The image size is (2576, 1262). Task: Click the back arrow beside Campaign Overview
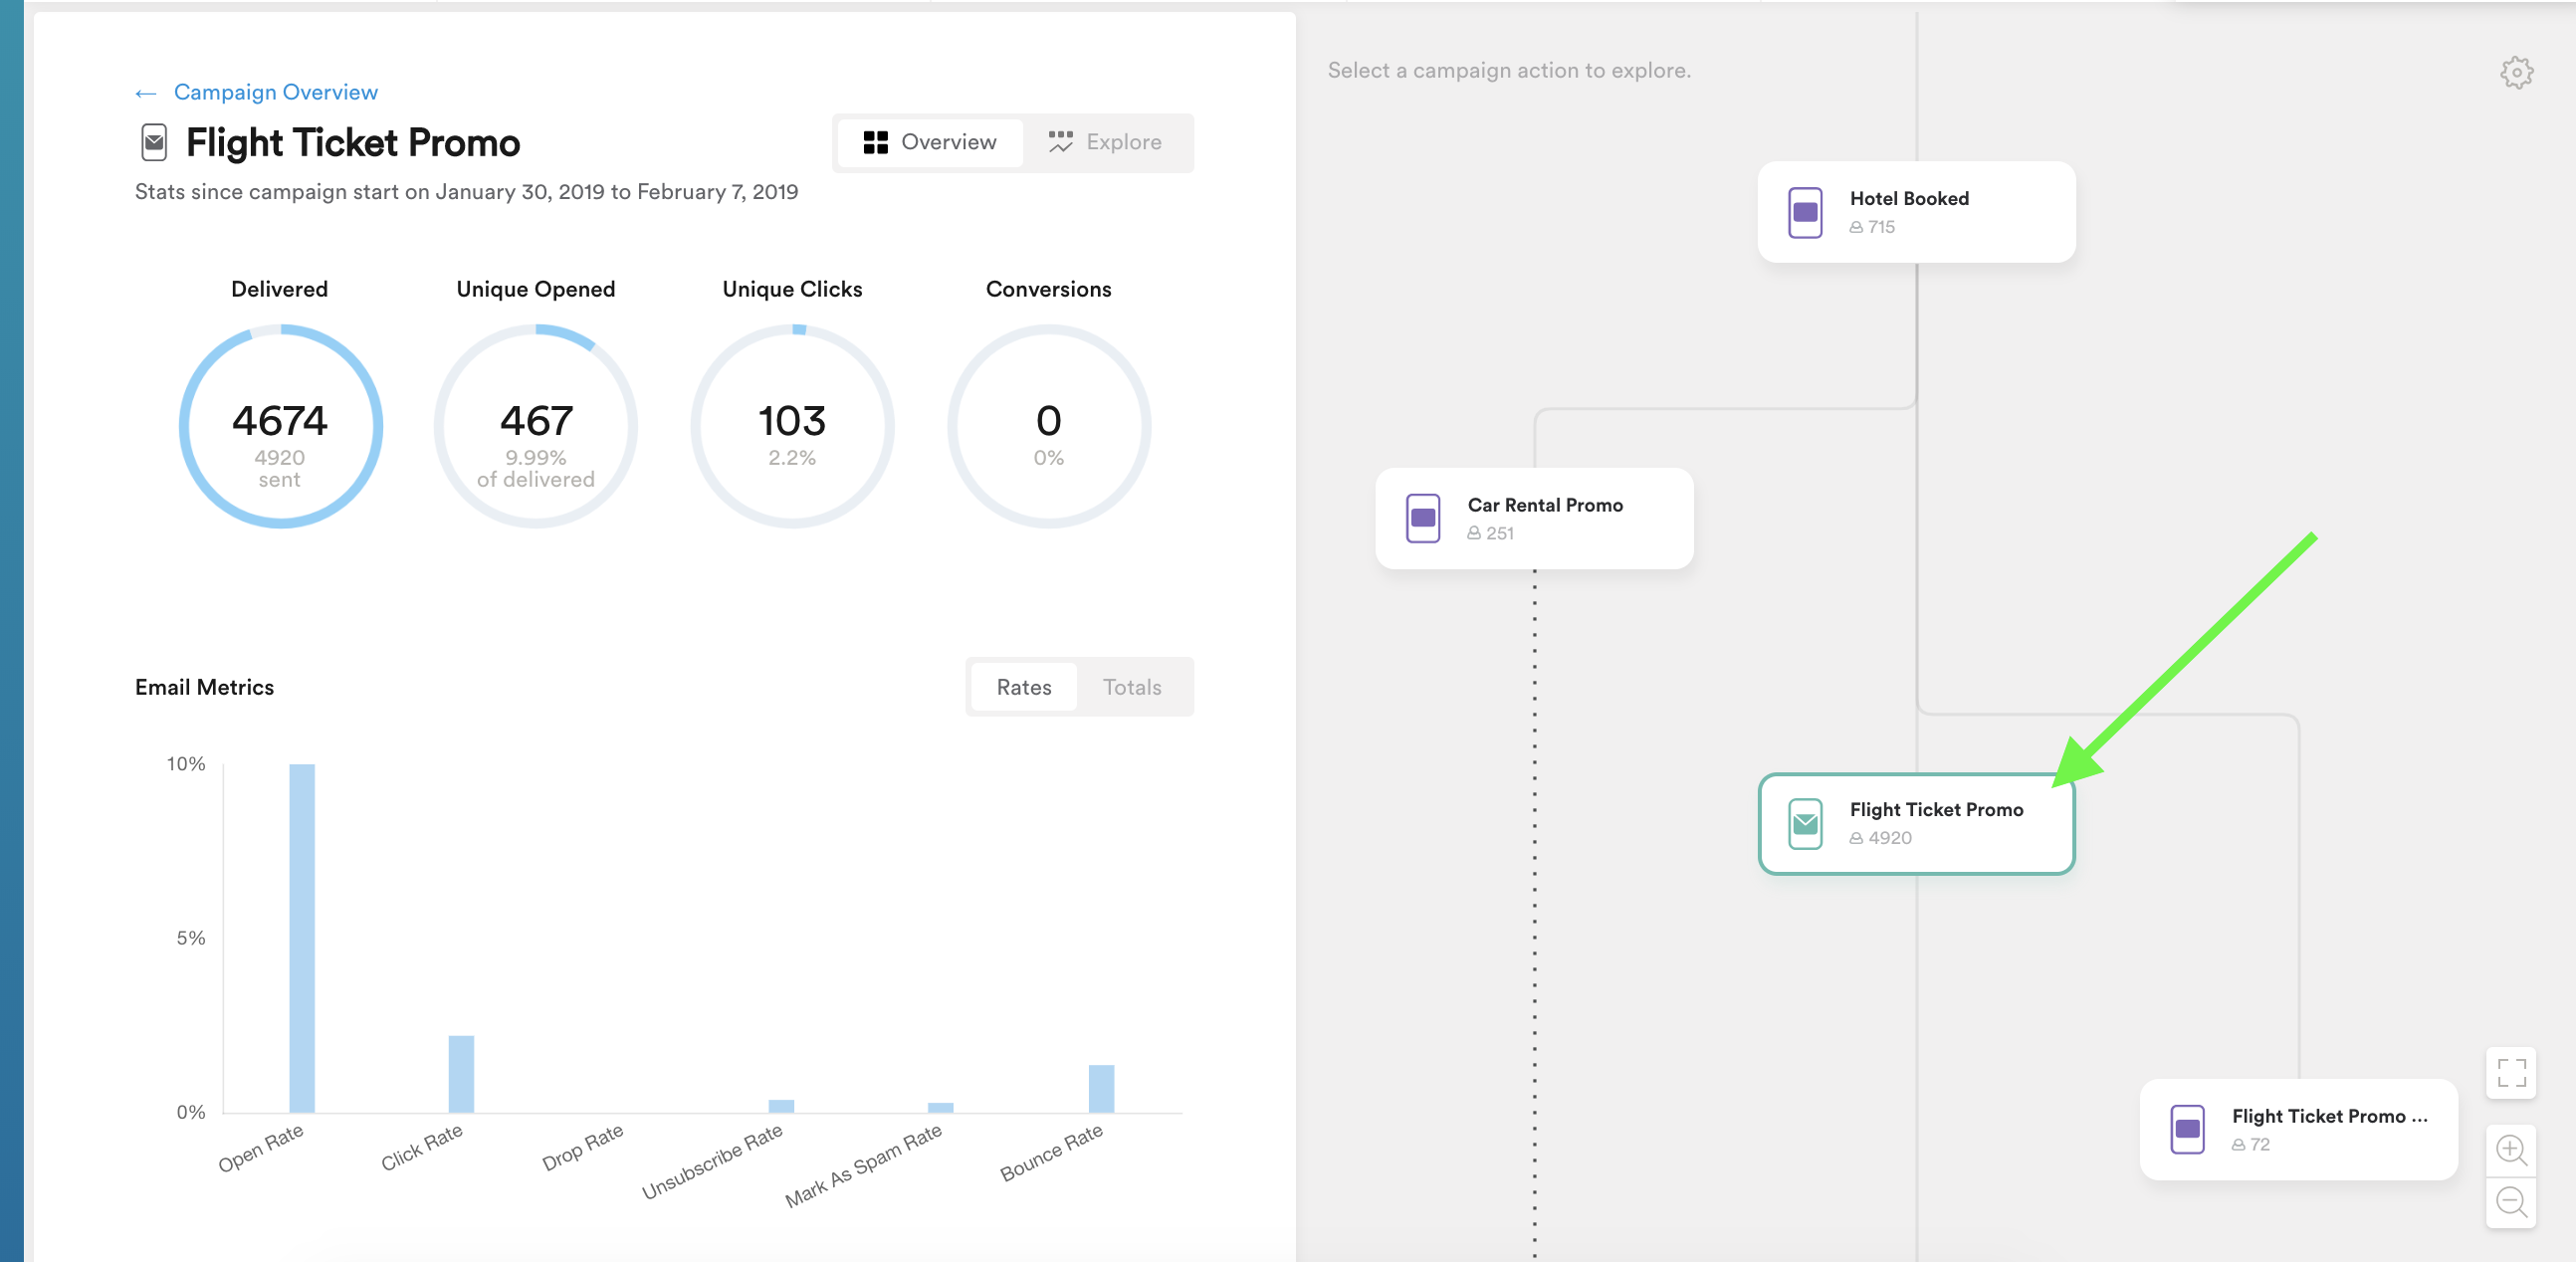tap(146, 93)
